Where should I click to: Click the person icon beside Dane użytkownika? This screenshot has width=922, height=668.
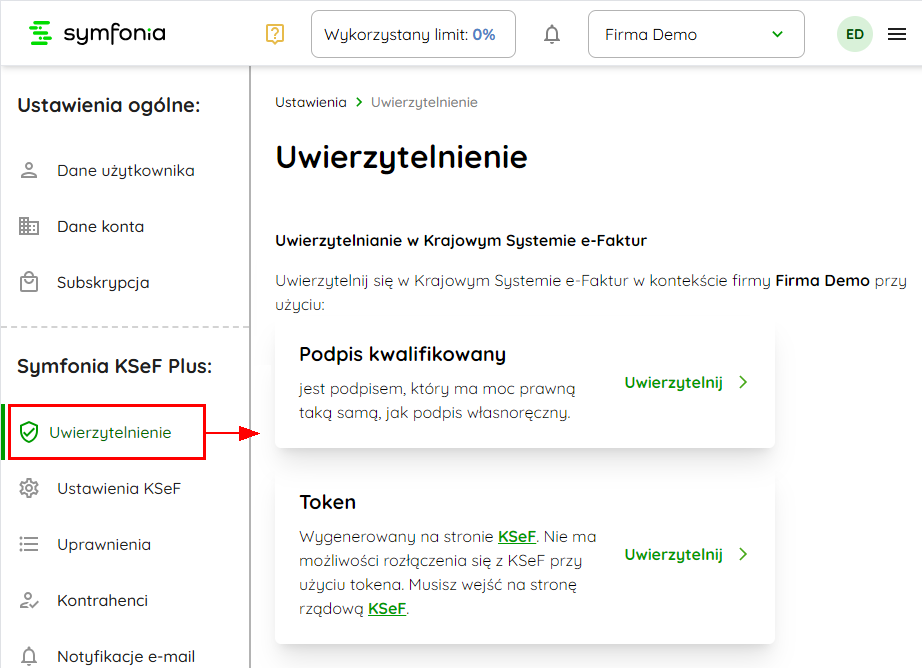[x=29, y=171]
